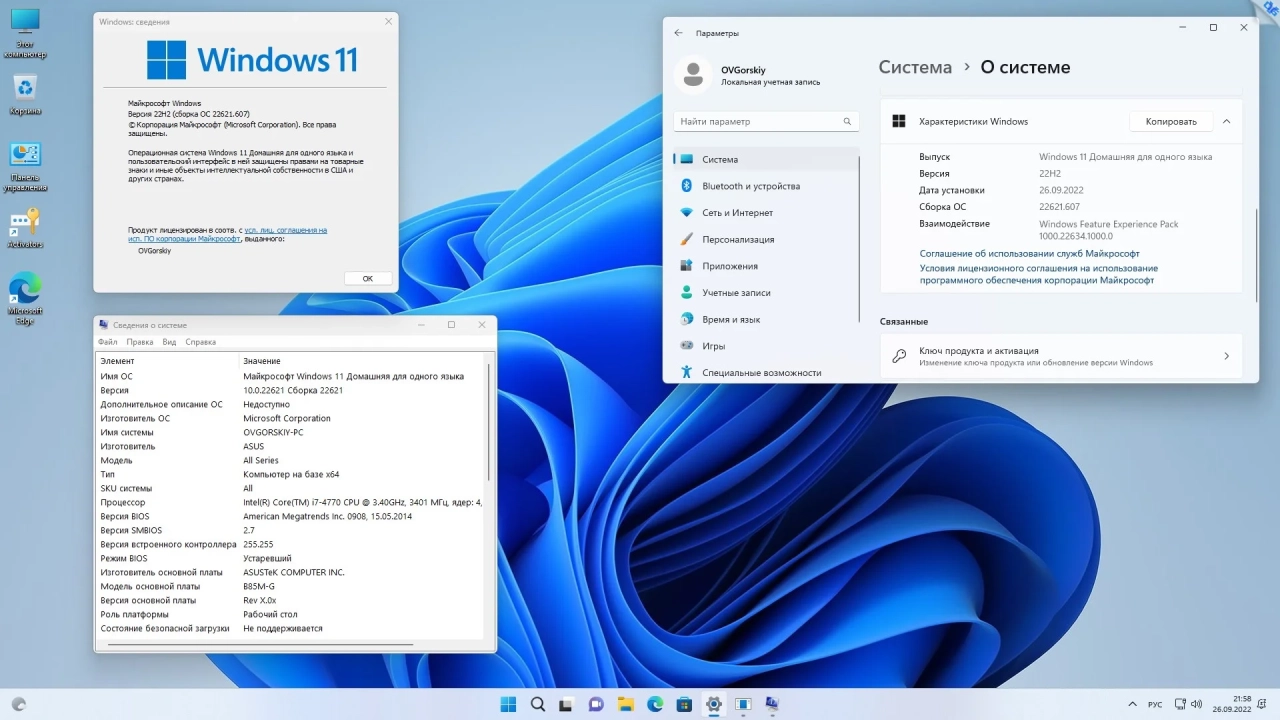Open Игры section in Settings
The image size is (1280, 720).
pos(766,346)
